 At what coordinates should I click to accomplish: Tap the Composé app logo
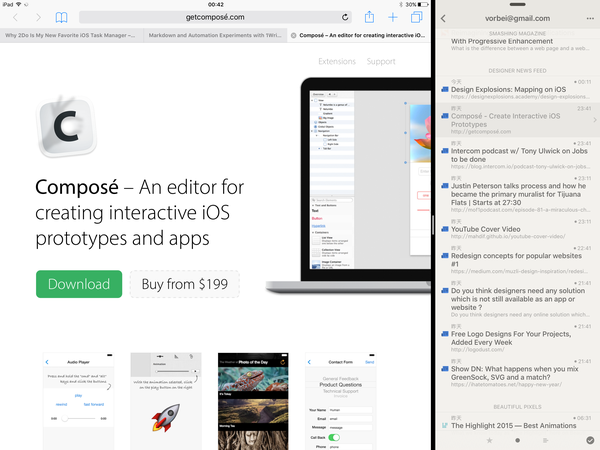pos(67,126)
